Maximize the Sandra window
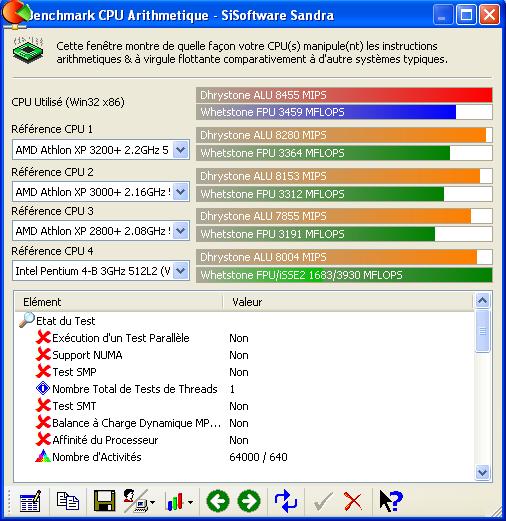This screenshot has height=521, width=506. tap(466, 15)
